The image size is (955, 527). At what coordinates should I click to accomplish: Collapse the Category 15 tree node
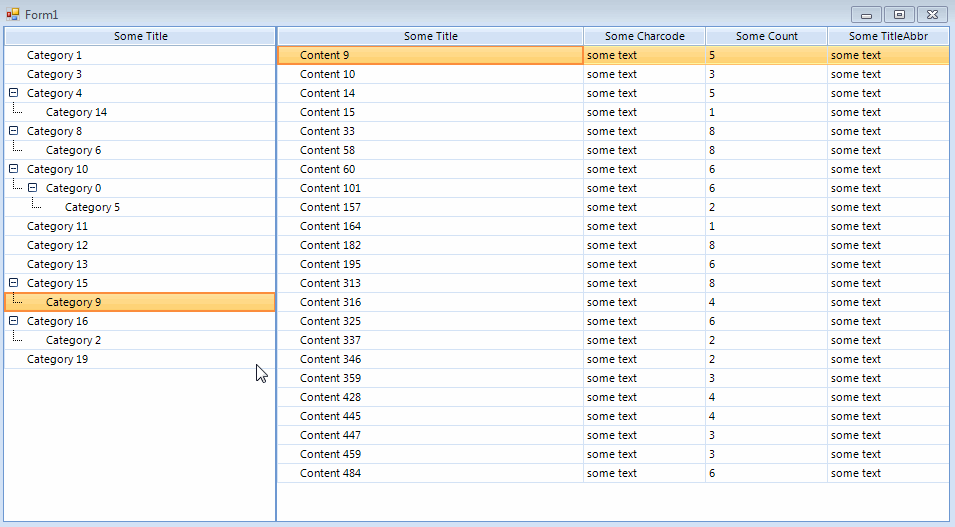(x=13, y=283)
